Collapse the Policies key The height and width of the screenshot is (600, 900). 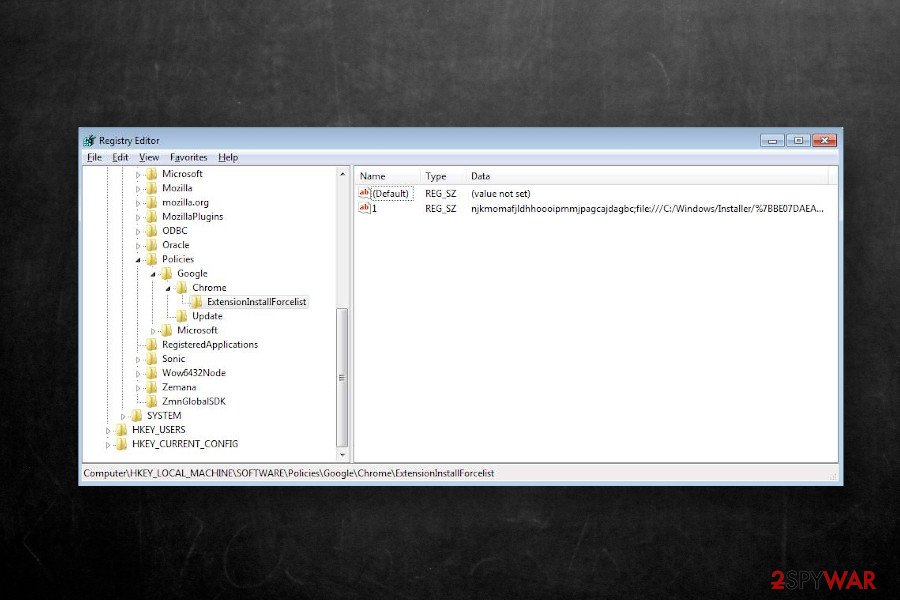pos(138,260)
